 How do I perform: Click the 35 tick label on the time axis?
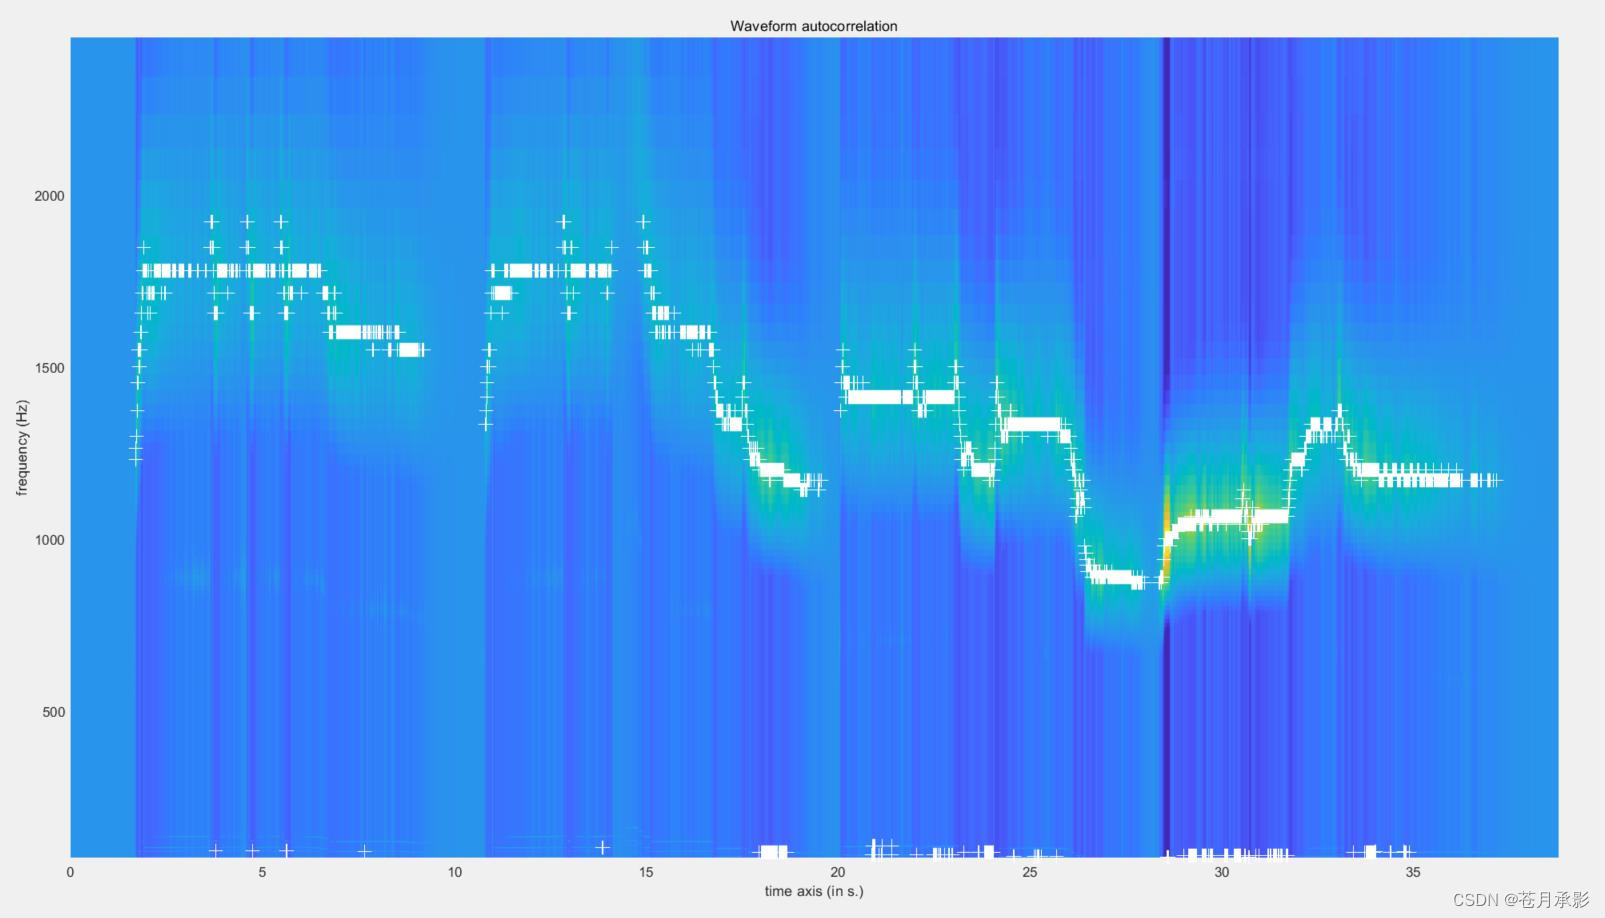coord(1413,872)
